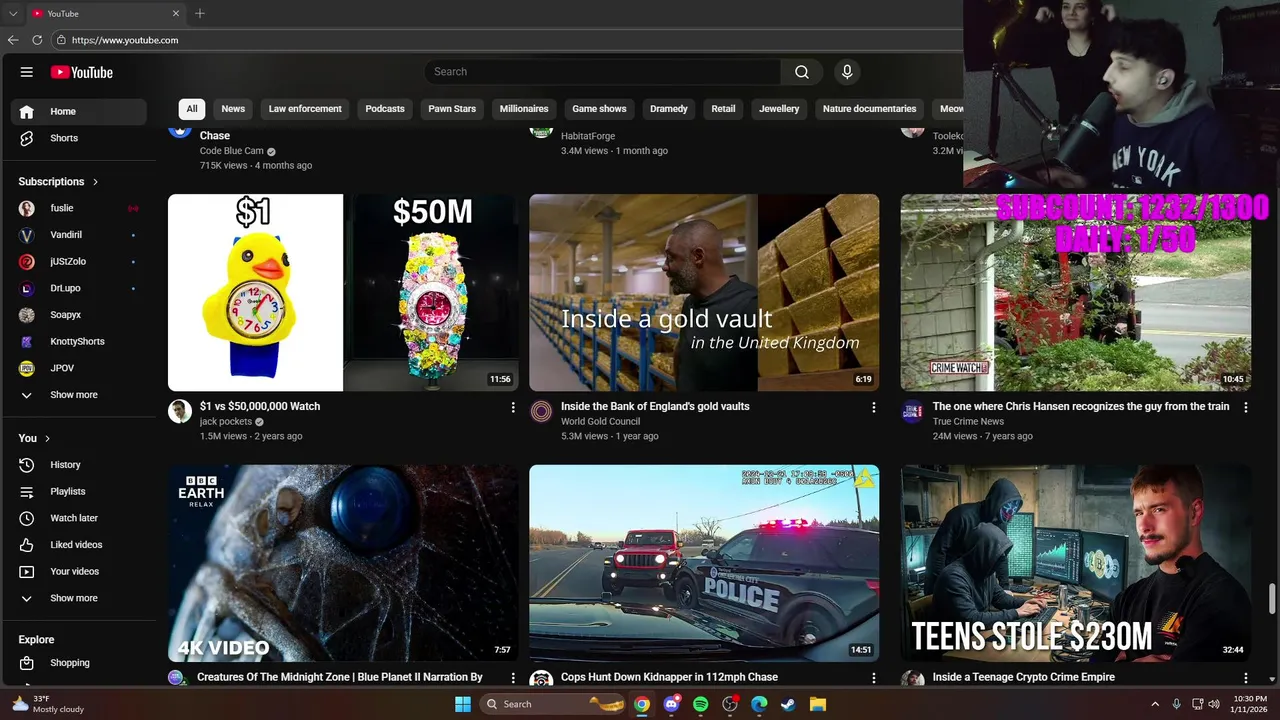Select the Law enforcement chip

click(305, 109)
